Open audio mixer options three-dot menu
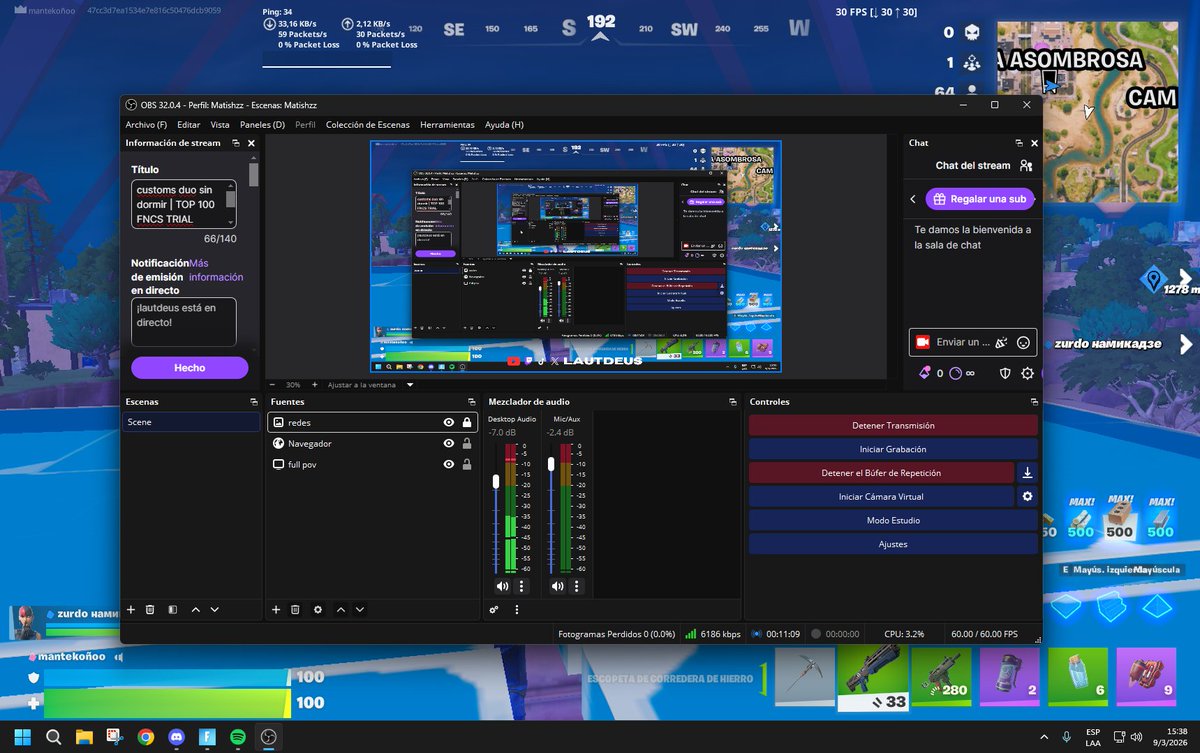The height and width of the screenshot is (753, 1200). coord(517,609)
